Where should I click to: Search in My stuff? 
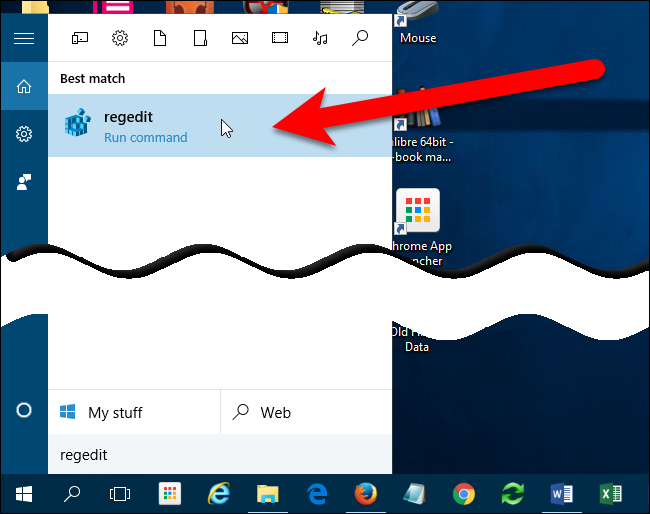pyautogui.click(x=134, y=412)
